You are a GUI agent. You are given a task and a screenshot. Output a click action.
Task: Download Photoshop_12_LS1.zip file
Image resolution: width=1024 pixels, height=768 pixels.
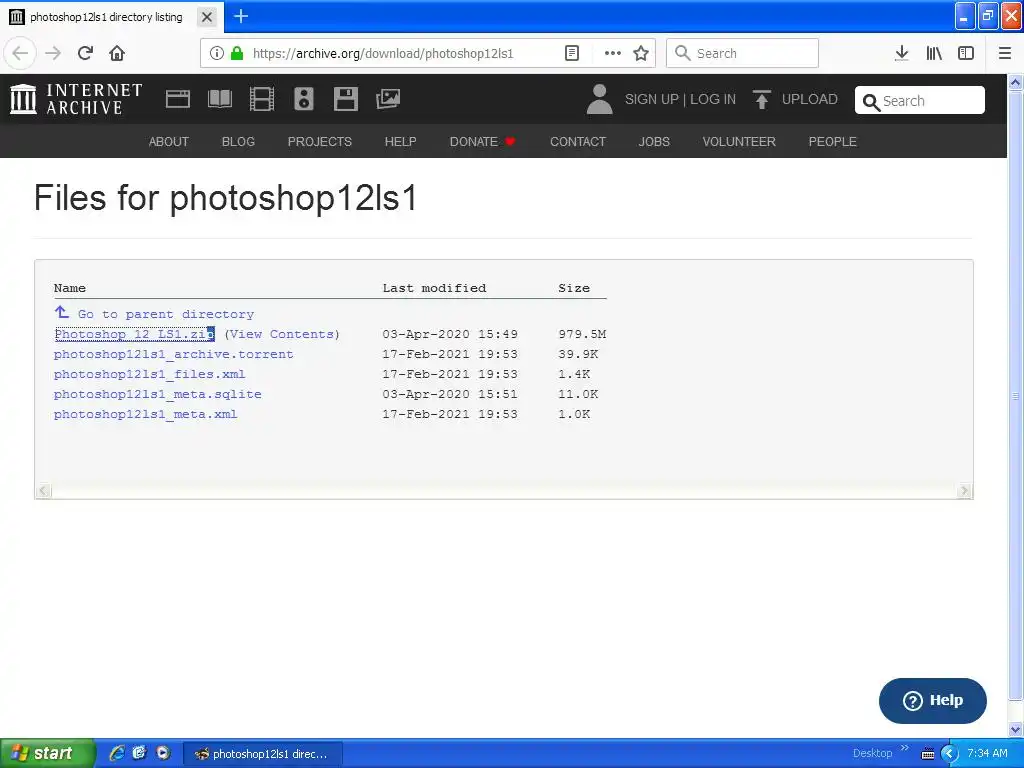click(x=135, y=334)
